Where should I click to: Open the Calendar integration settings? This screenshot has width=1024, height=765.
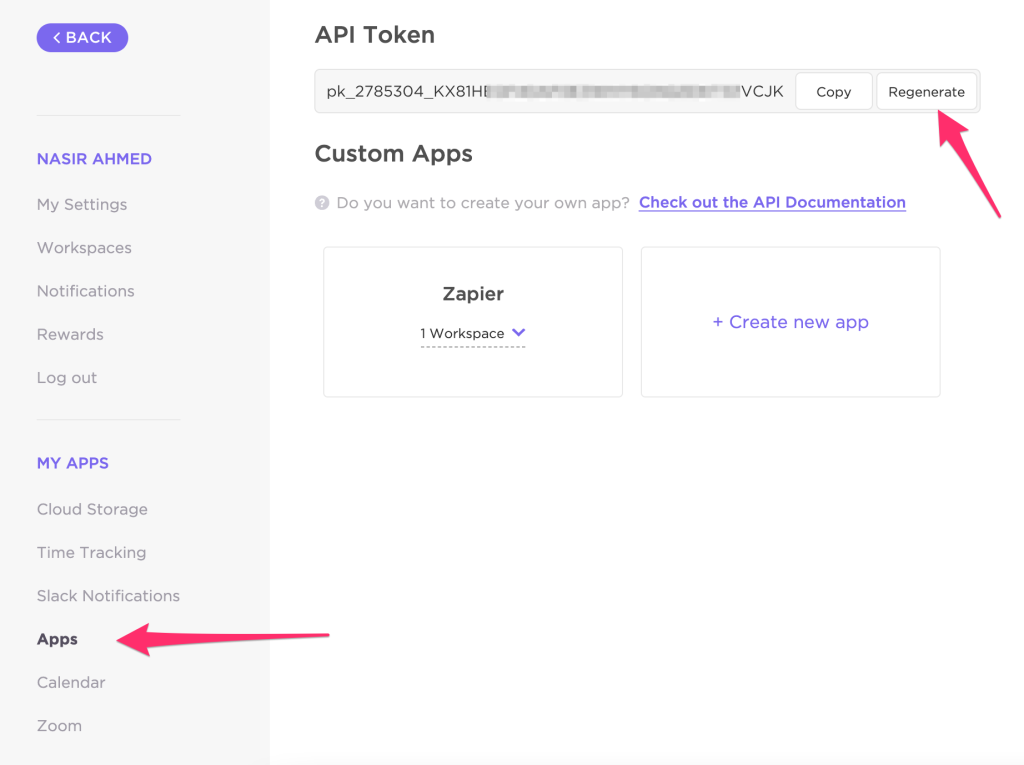pos(71,682)
